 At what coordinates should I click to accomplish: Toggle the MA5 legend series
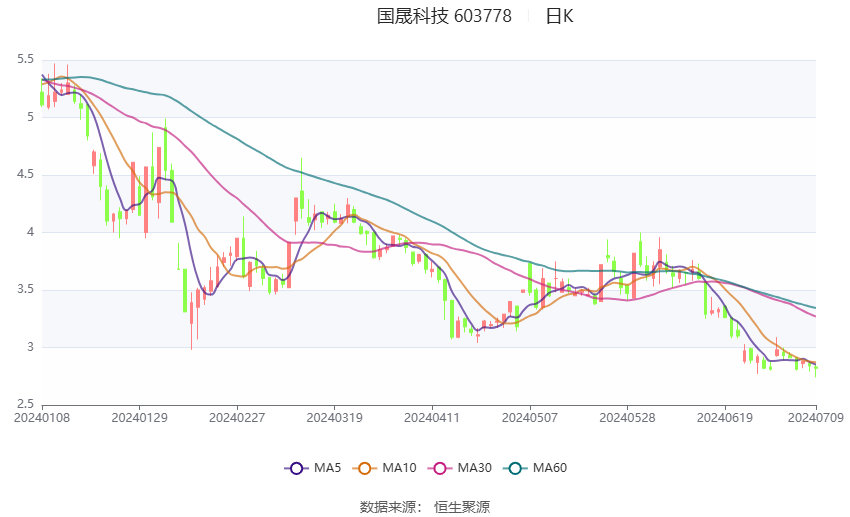313,468
